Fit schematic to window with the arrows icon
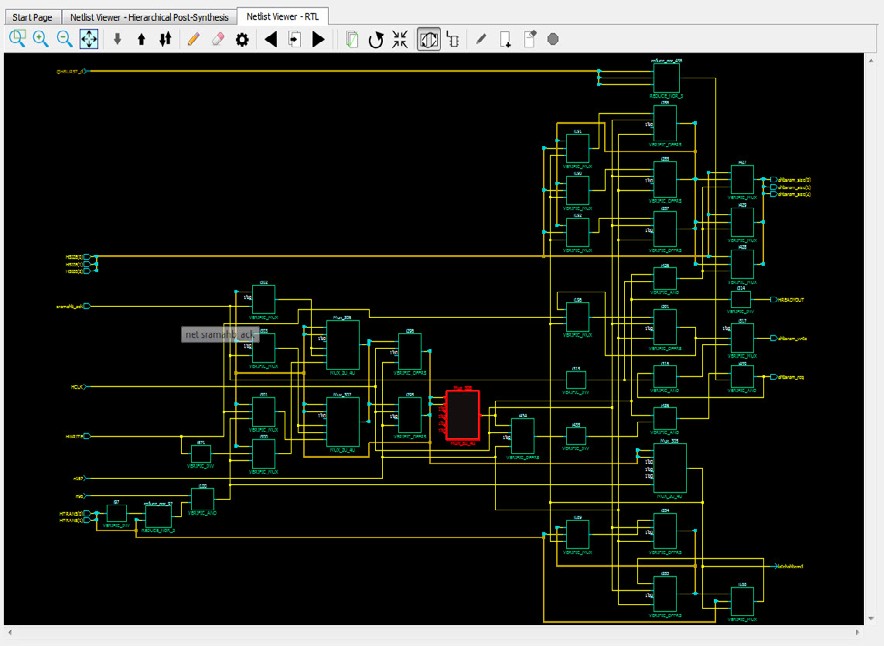Screen dimensions: 884x646 (89, 39)
